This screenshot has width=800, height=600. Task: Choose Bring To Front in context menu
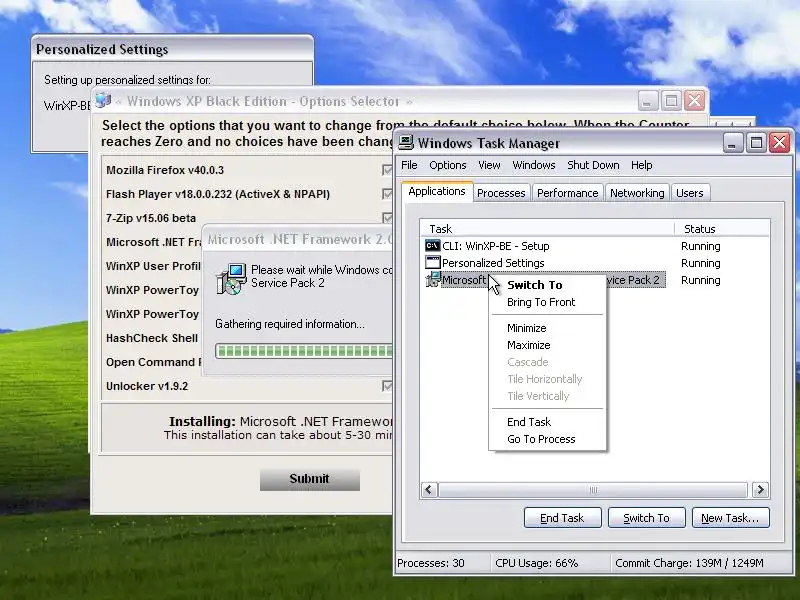(547, 302)
